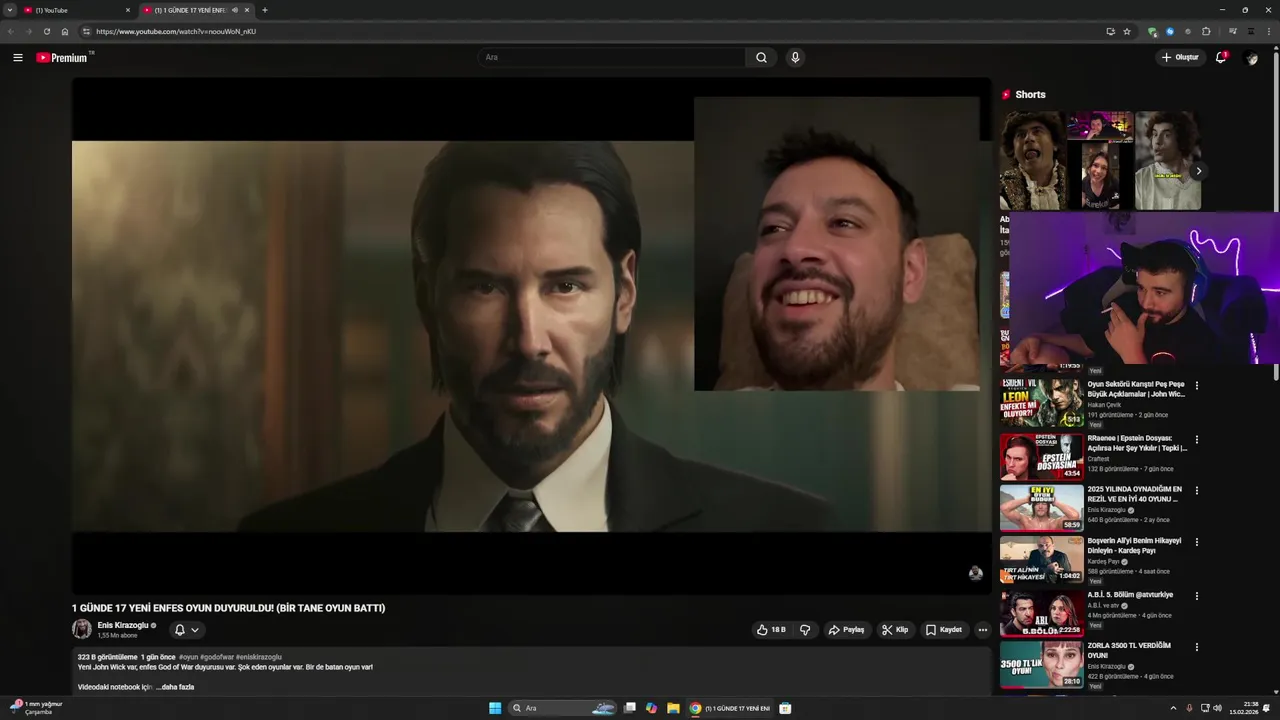Expand subscription notification options chevron
This screenshot has height=720, width=1280.
(195, 630)
